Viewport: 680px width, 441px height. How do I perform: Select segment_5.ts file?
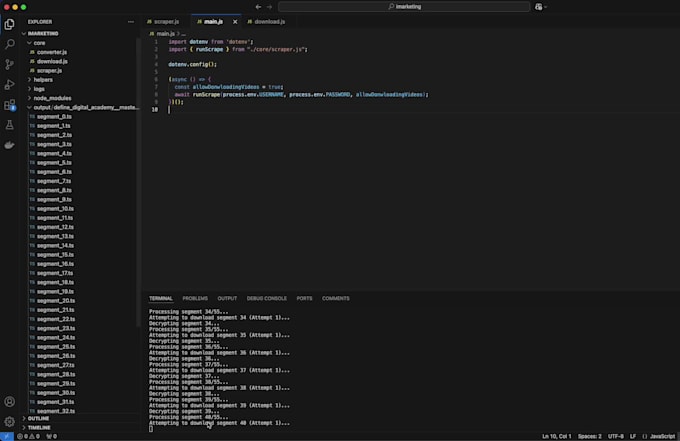pyautogui.click(x=54, y=163)
